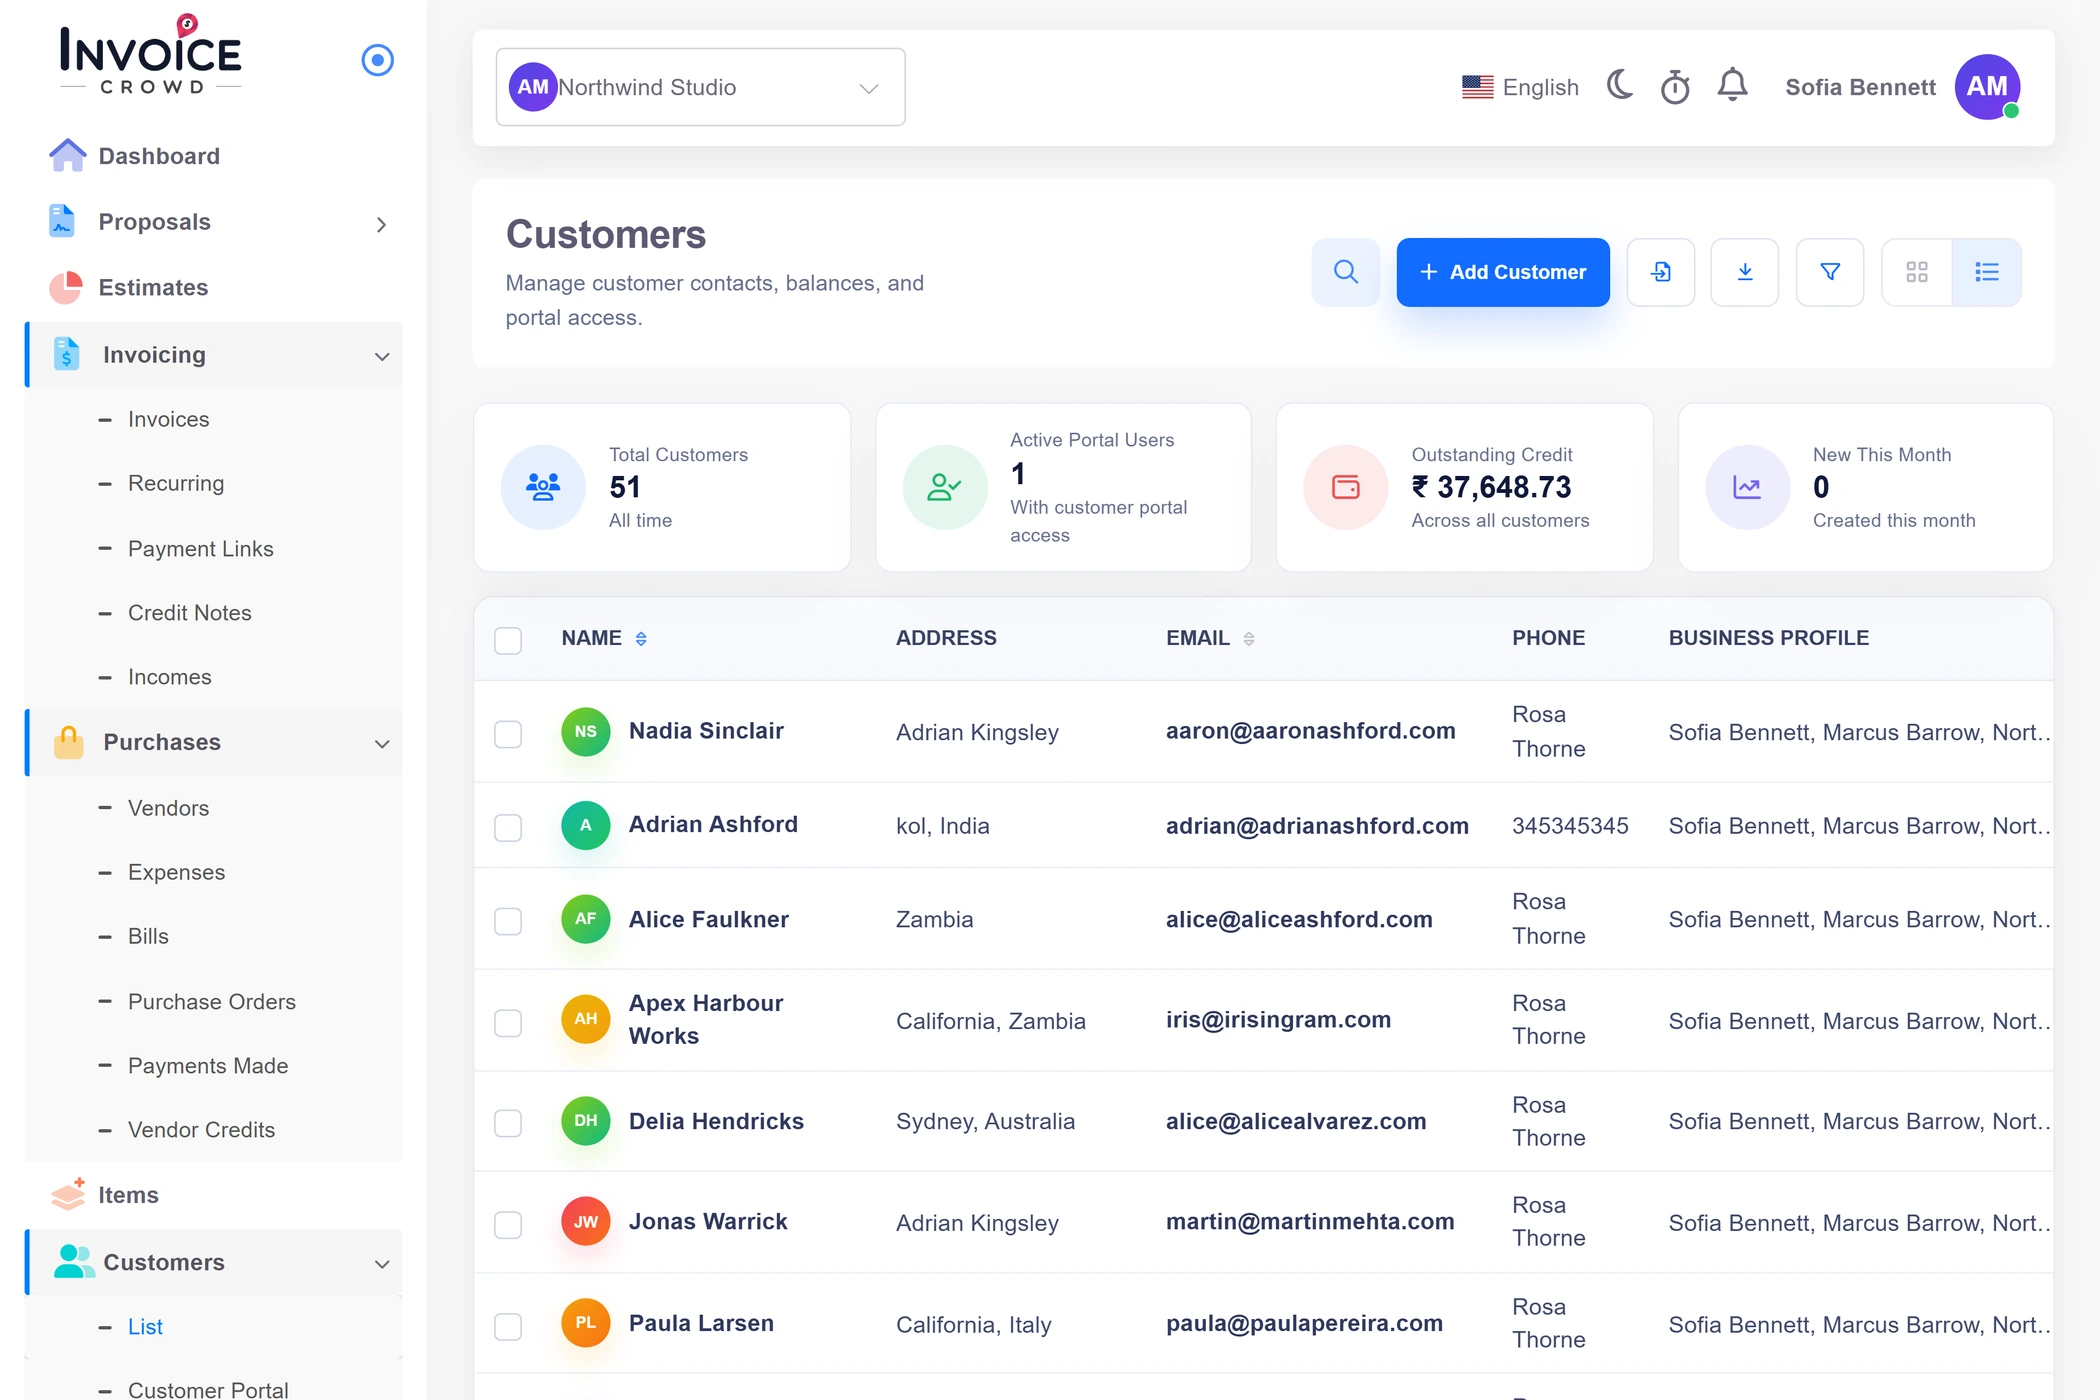Open Customer Portal in the sidebar
The image size is (2100, 1400).
tap(208, 1389)
